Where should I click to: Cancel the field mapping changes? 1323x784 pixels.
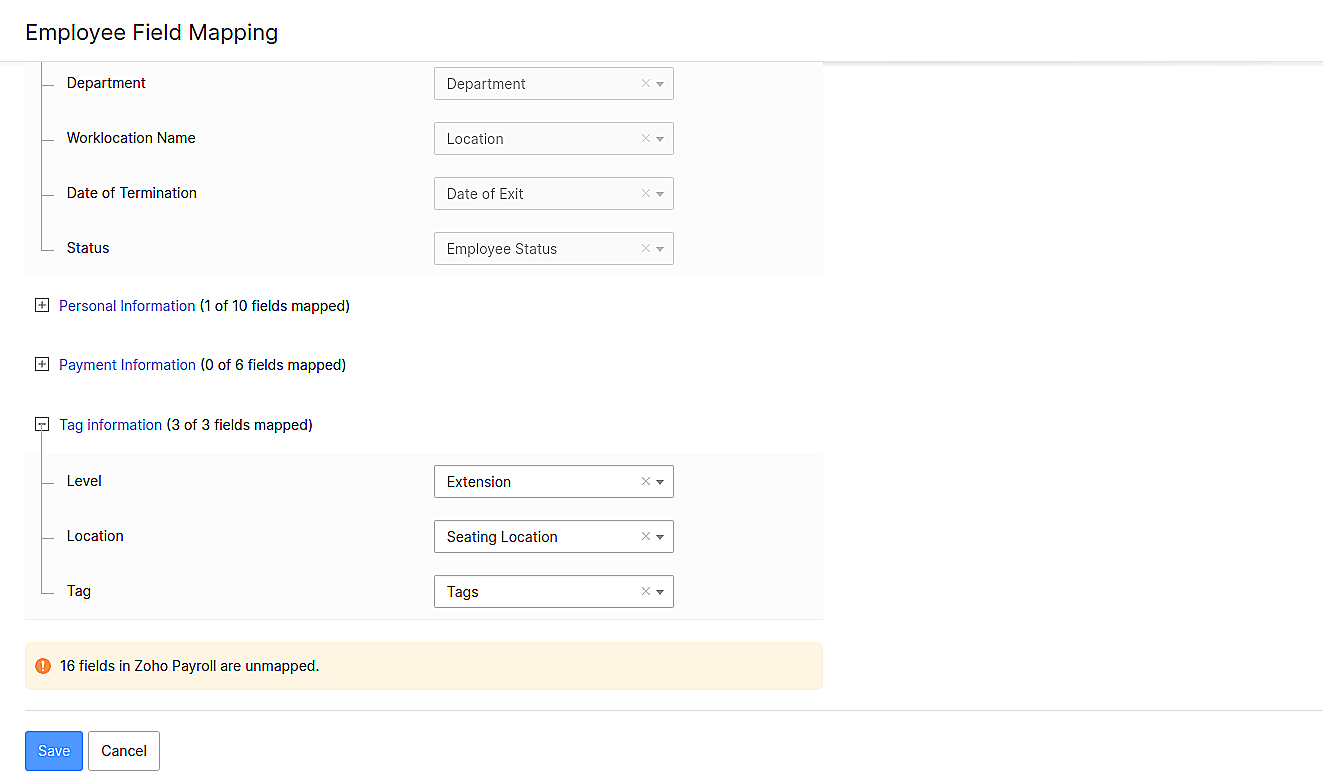point(124,751)
